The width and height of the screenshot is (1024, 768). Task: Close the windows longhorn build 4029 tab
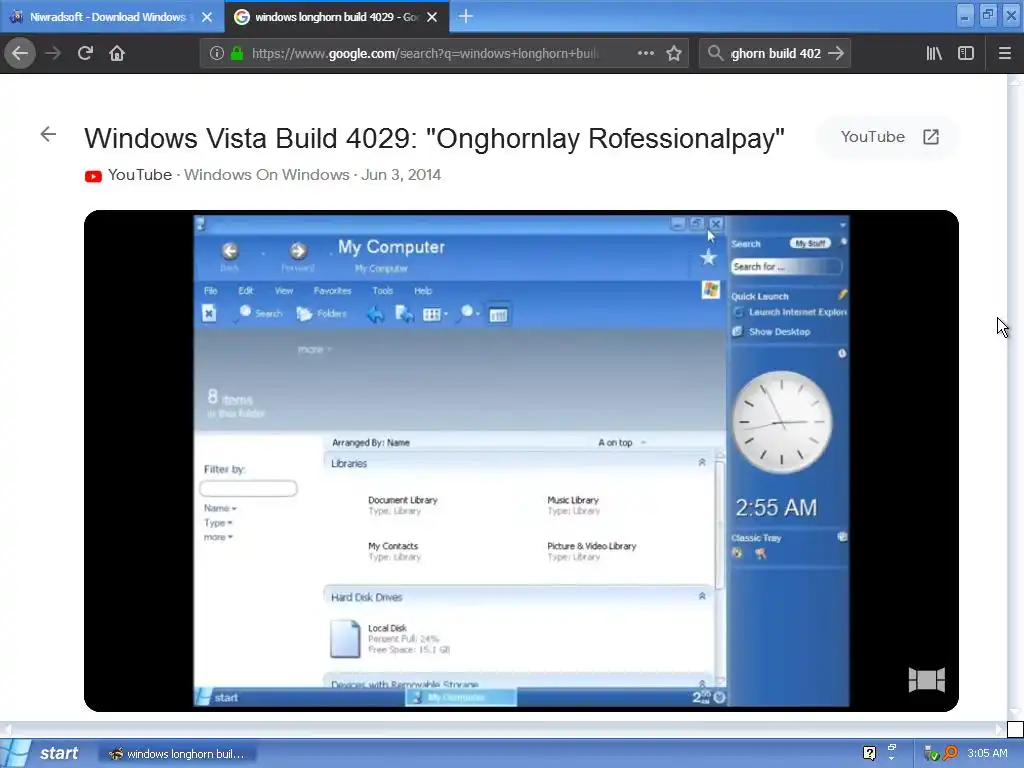tap(432, 17)
